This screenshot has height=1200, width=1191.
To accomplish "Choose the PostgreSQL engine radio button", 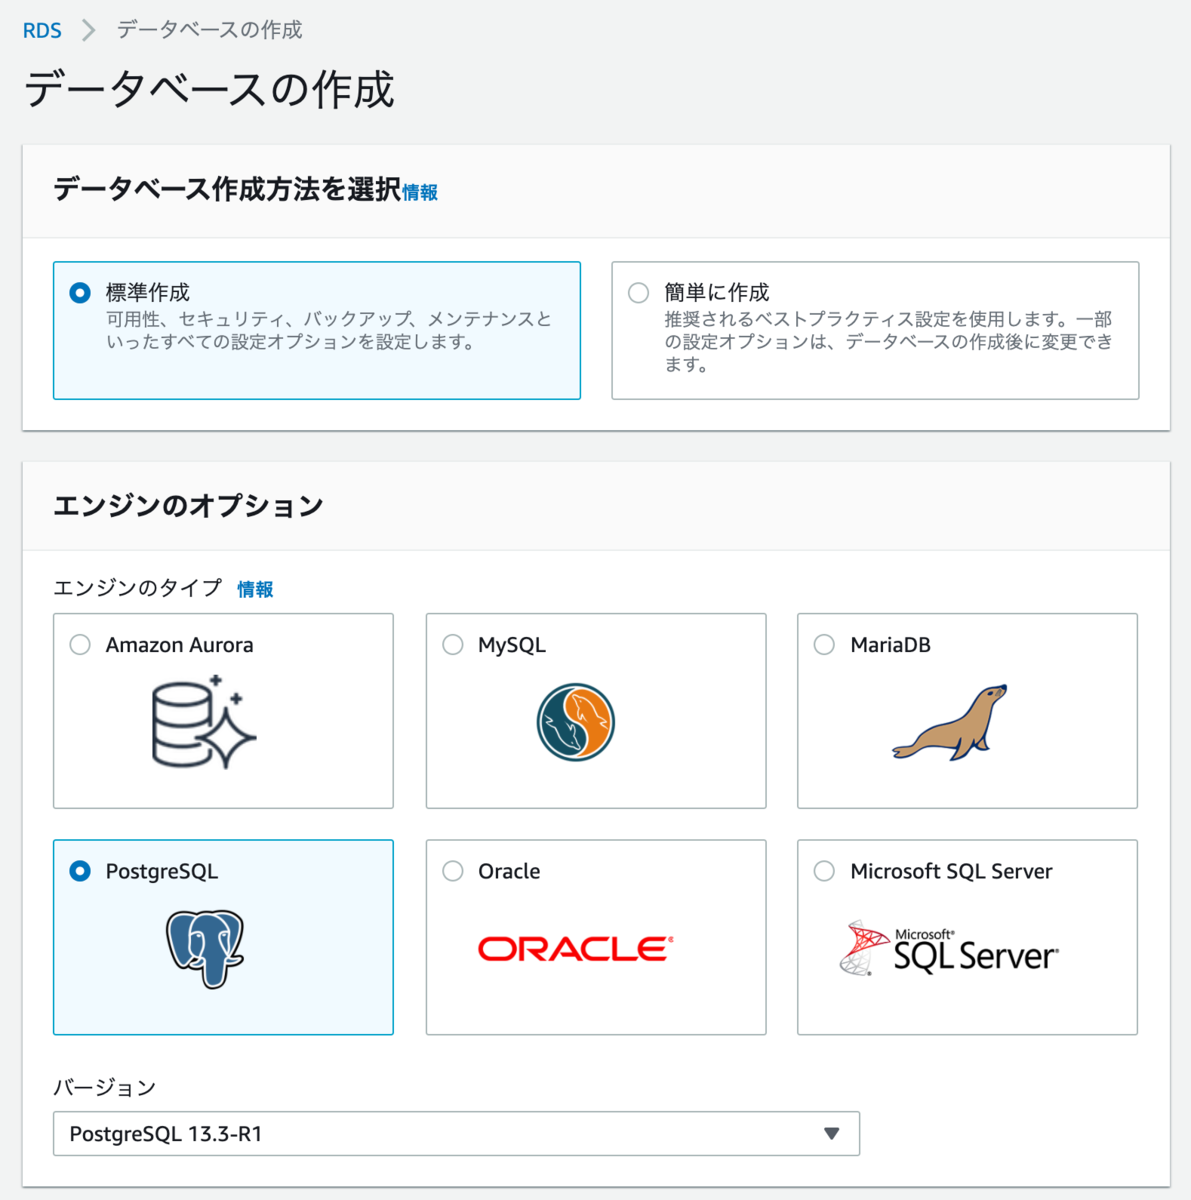I will pos(80,871).
